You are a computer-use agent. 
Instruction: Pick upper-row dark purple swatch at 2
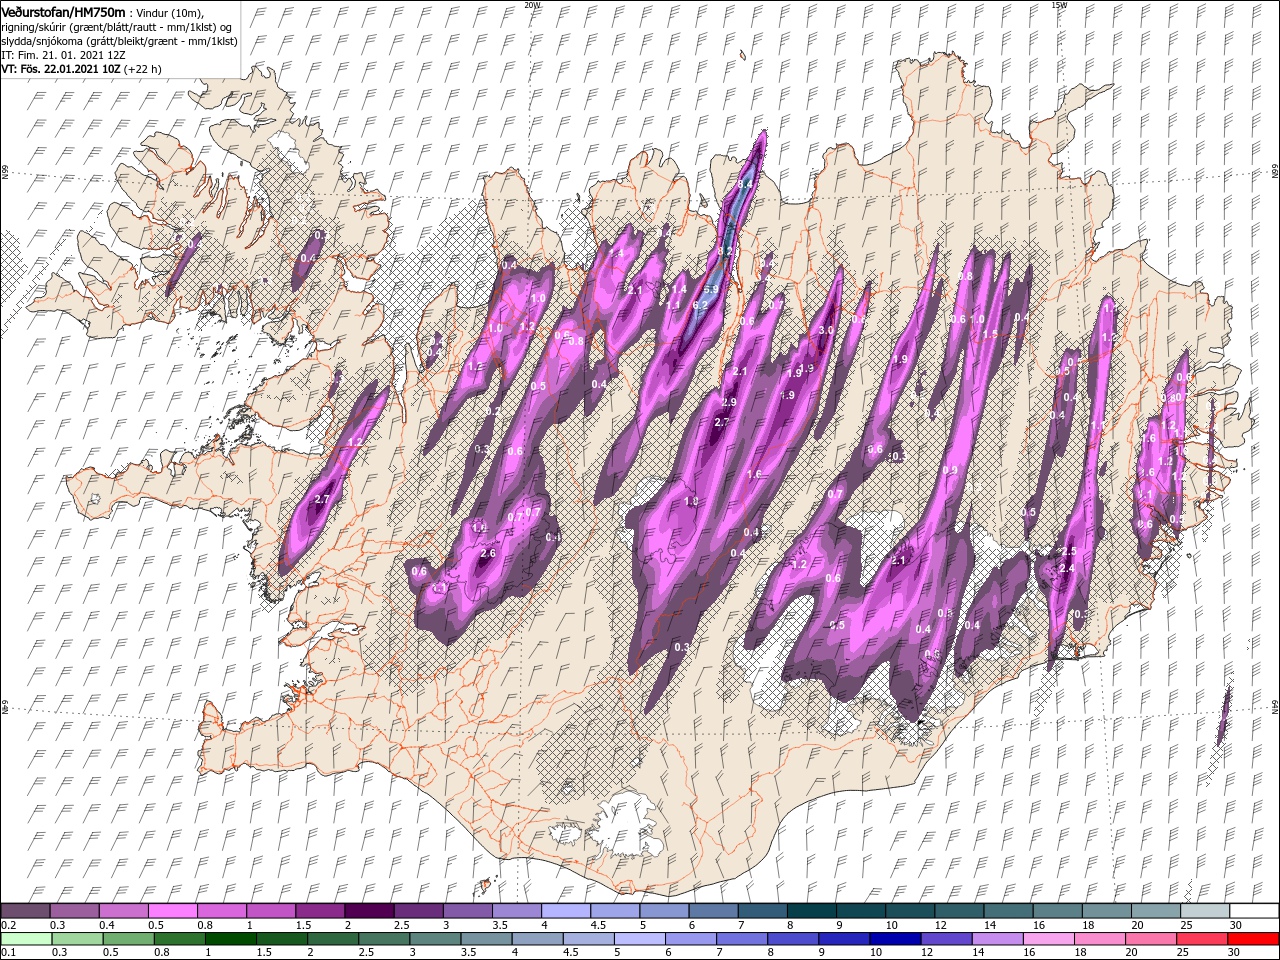[370, 910]
